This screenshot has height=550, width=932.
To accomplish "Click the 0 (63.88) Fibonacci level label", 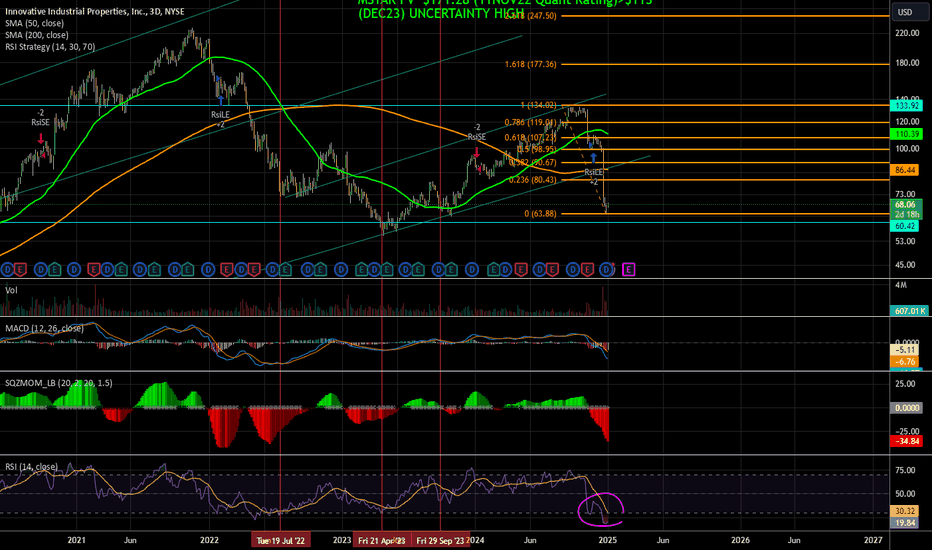I will (540, 213).
